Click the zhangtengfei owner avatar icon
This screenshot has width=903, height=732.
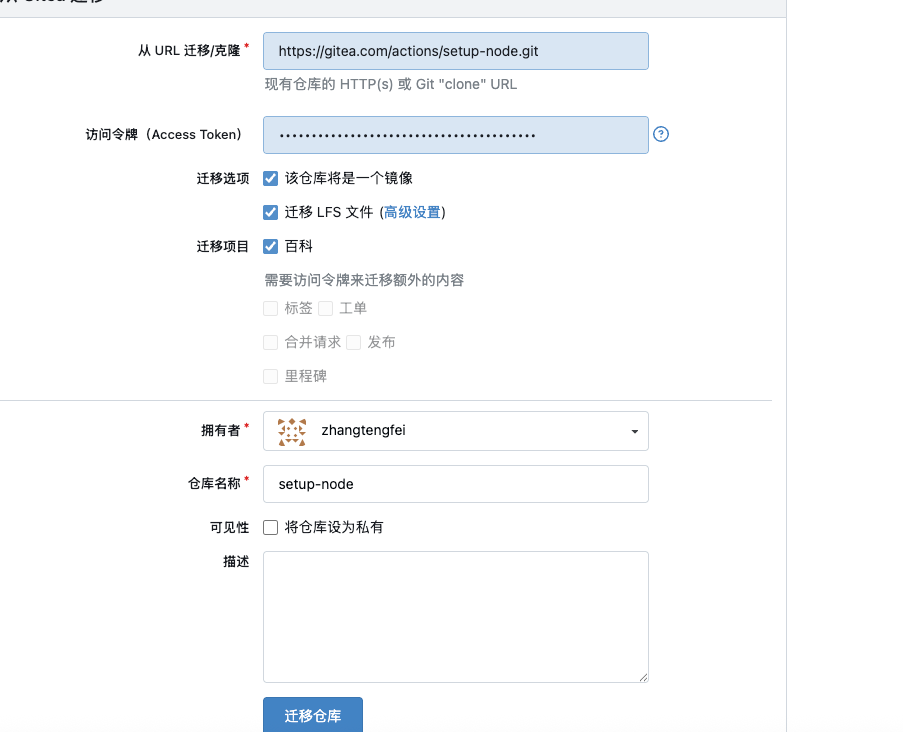click(x=290, y=431)
